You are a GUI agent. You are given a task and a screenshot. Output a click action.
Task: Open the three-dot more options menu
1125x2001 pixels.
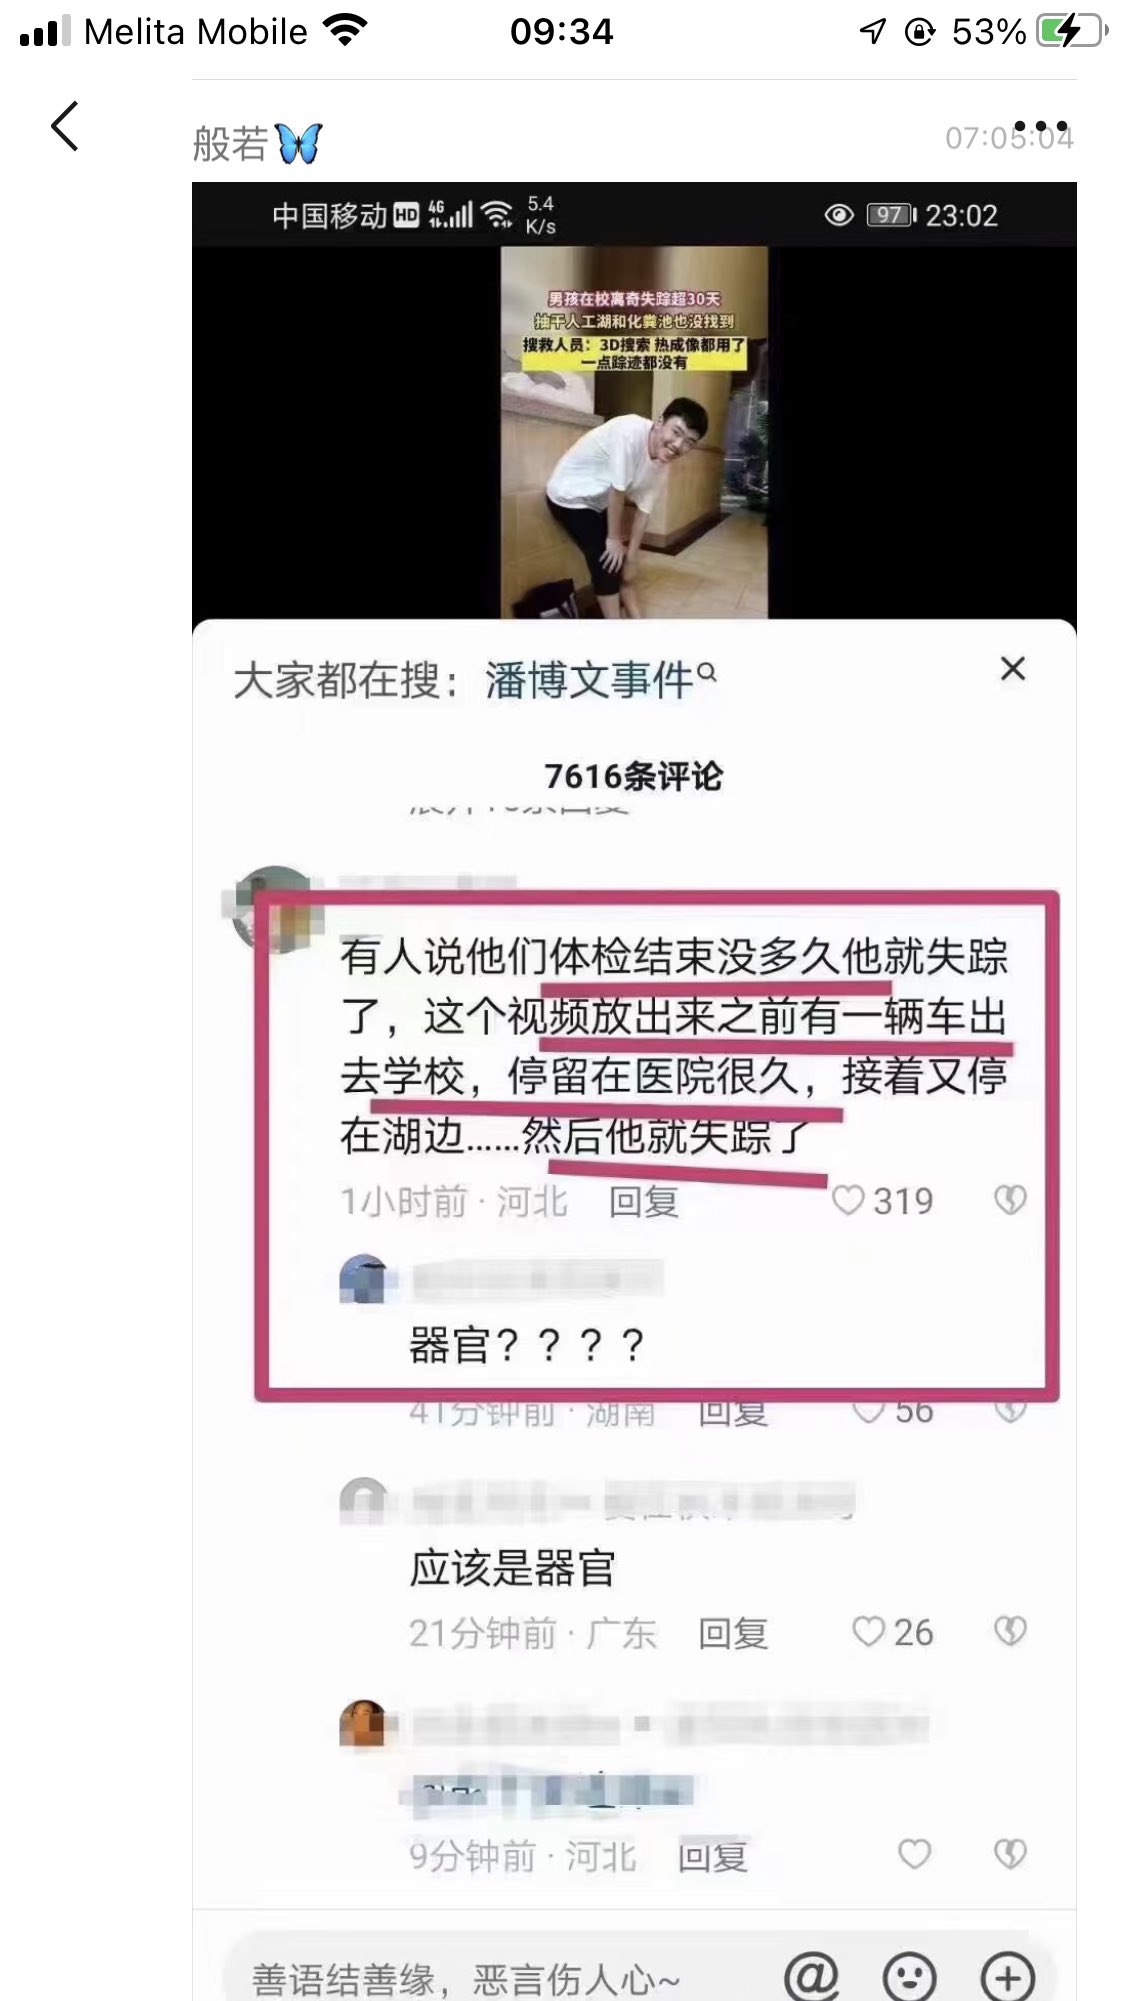coord(1040,128)
